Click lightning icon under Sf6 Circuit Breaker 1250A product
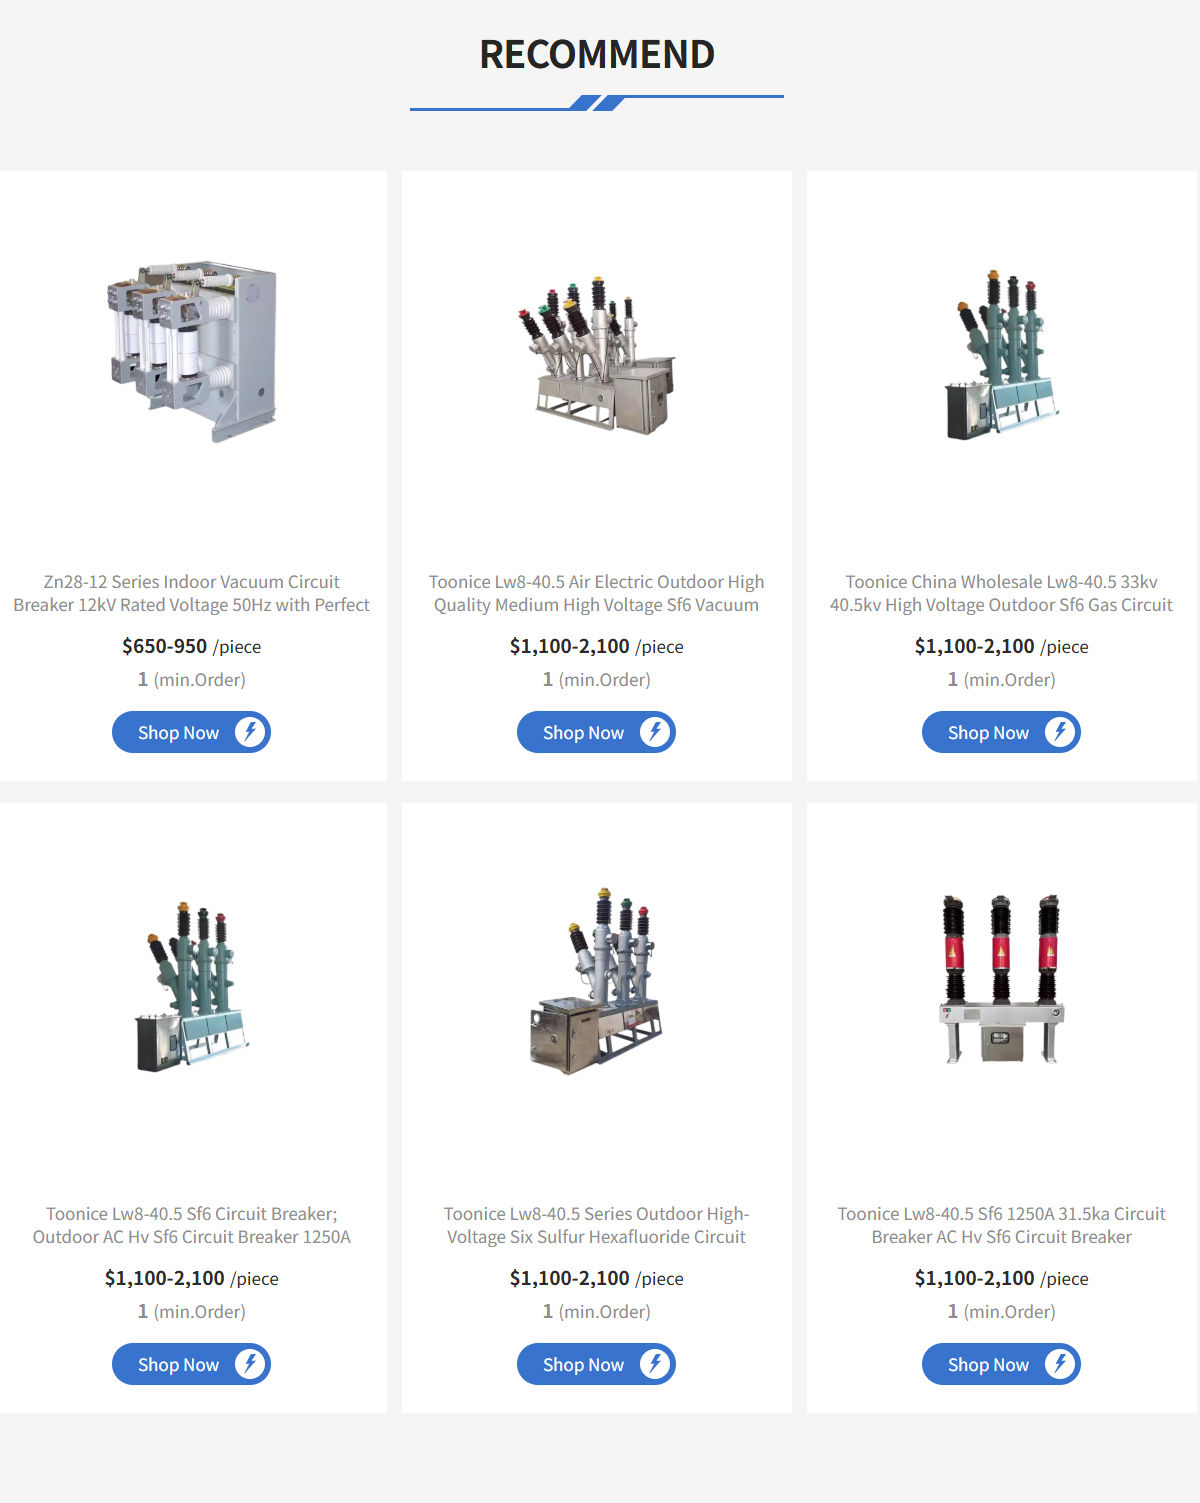This screenshot has height=1503, width=1200. [250, 1364]
